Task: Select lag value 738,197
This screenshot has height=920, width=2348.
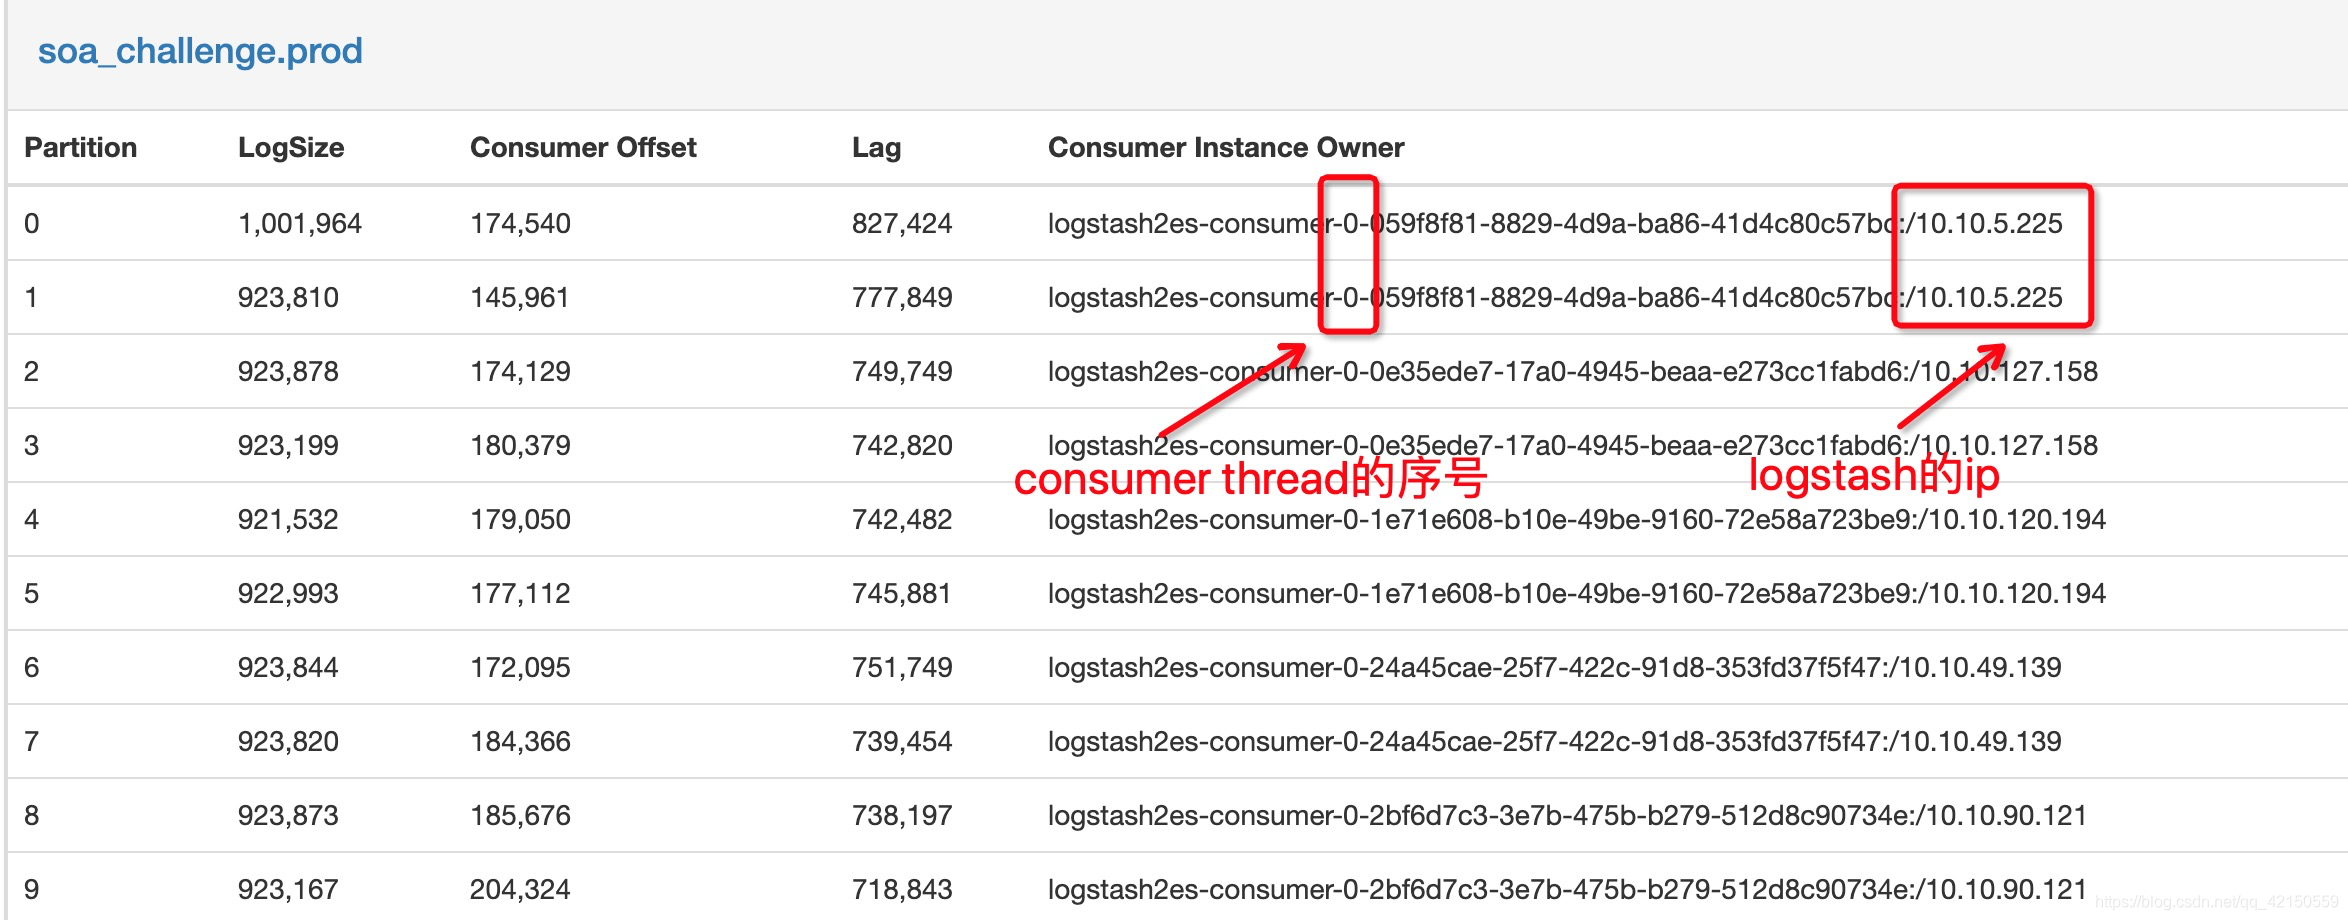Action: pyautogui.click(x=902, y=815)
